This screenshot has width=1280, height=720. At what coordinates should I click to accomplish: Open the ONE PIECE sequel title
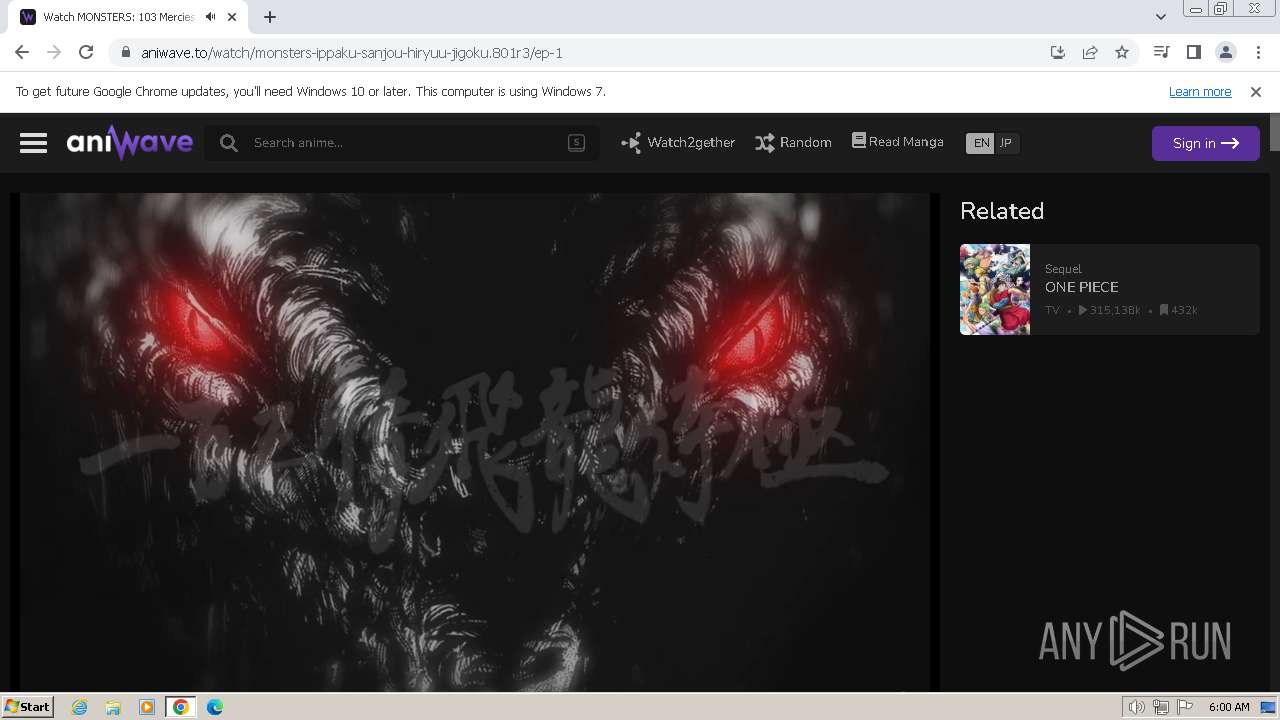(1082, 287)
